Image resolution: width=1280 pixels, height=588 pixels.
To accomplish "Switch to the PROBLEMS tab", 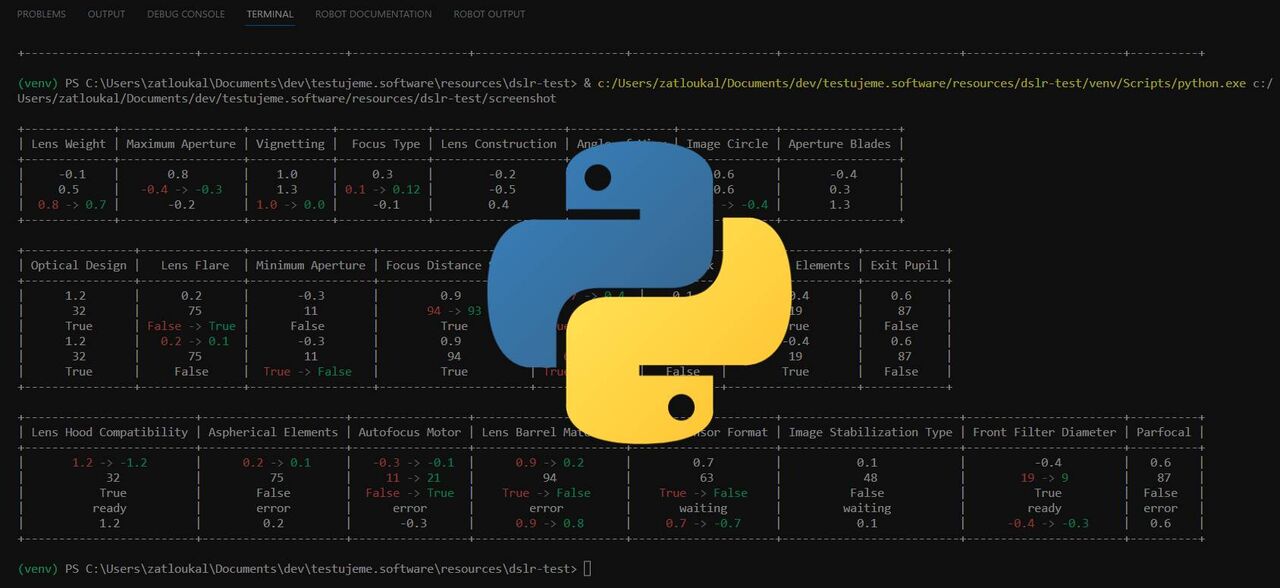I will 40,14.
